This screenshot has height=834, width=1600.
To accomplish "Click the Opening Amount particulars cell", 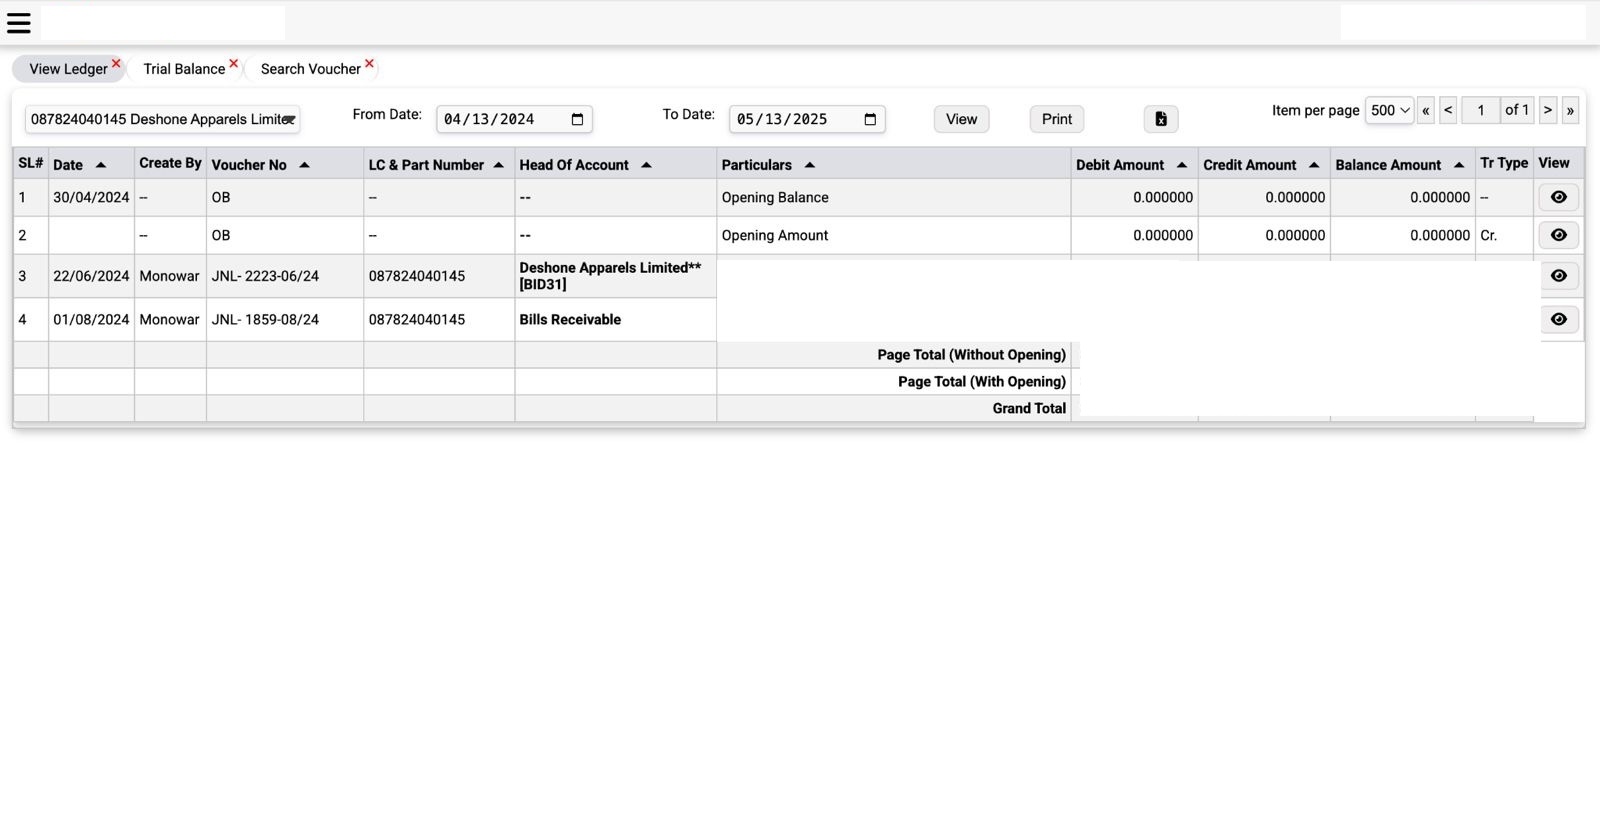I will 893,235.
